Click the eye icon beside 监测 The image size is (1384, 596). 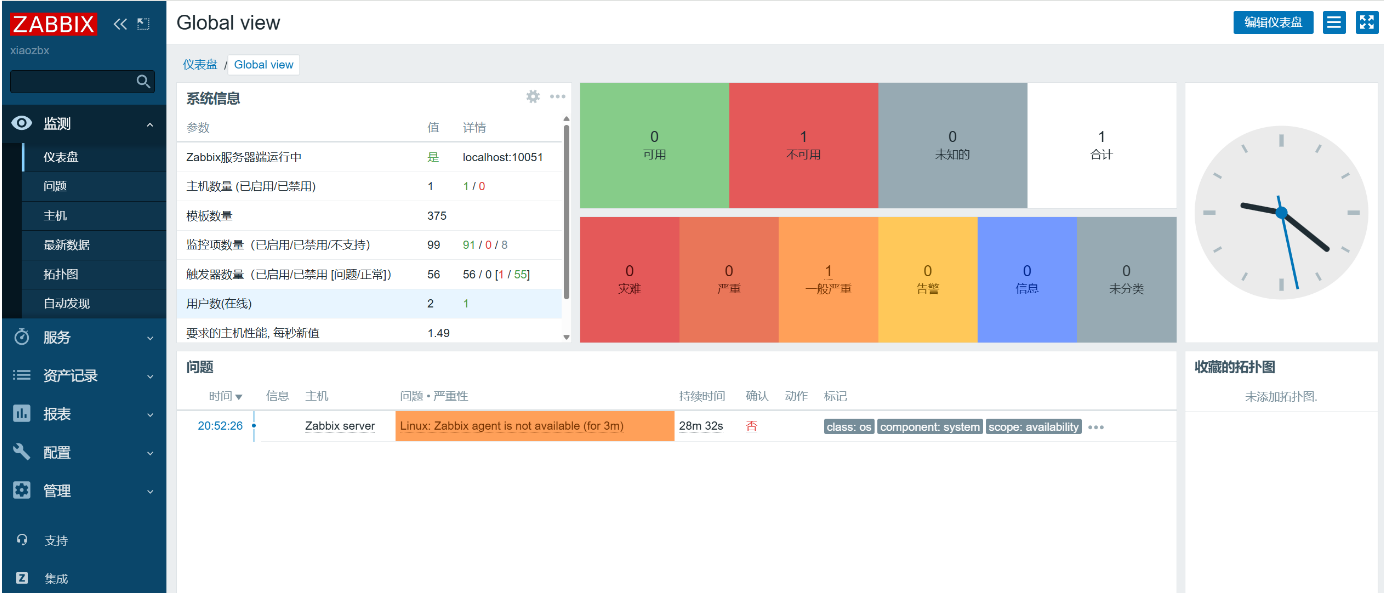coord(22,124)
